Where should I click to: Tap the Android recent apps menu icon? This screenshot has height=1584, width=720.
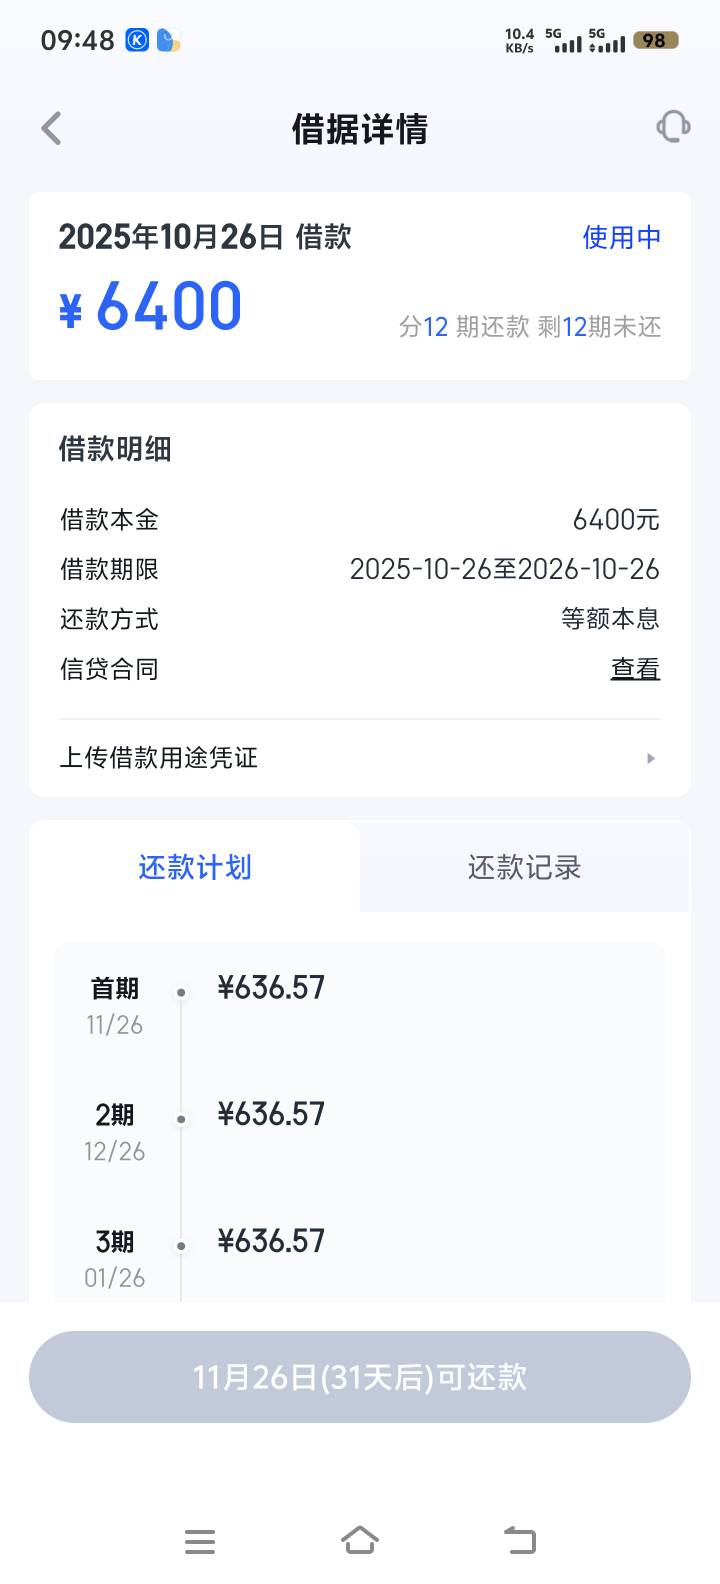(x=200, y=1541)
